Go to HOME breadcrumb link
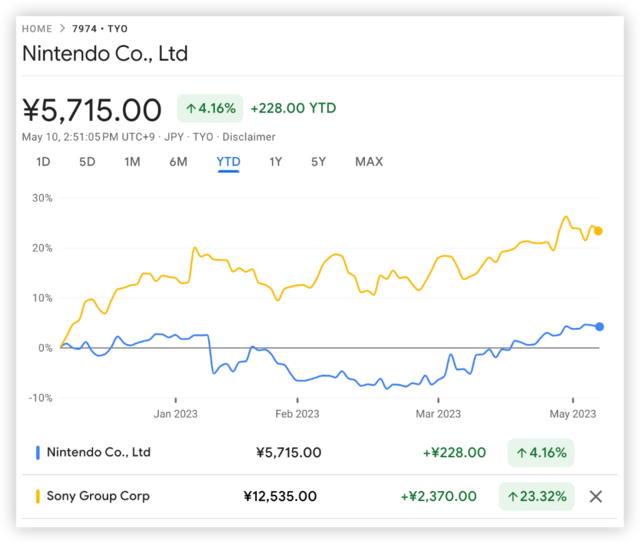 coord(37,29)
